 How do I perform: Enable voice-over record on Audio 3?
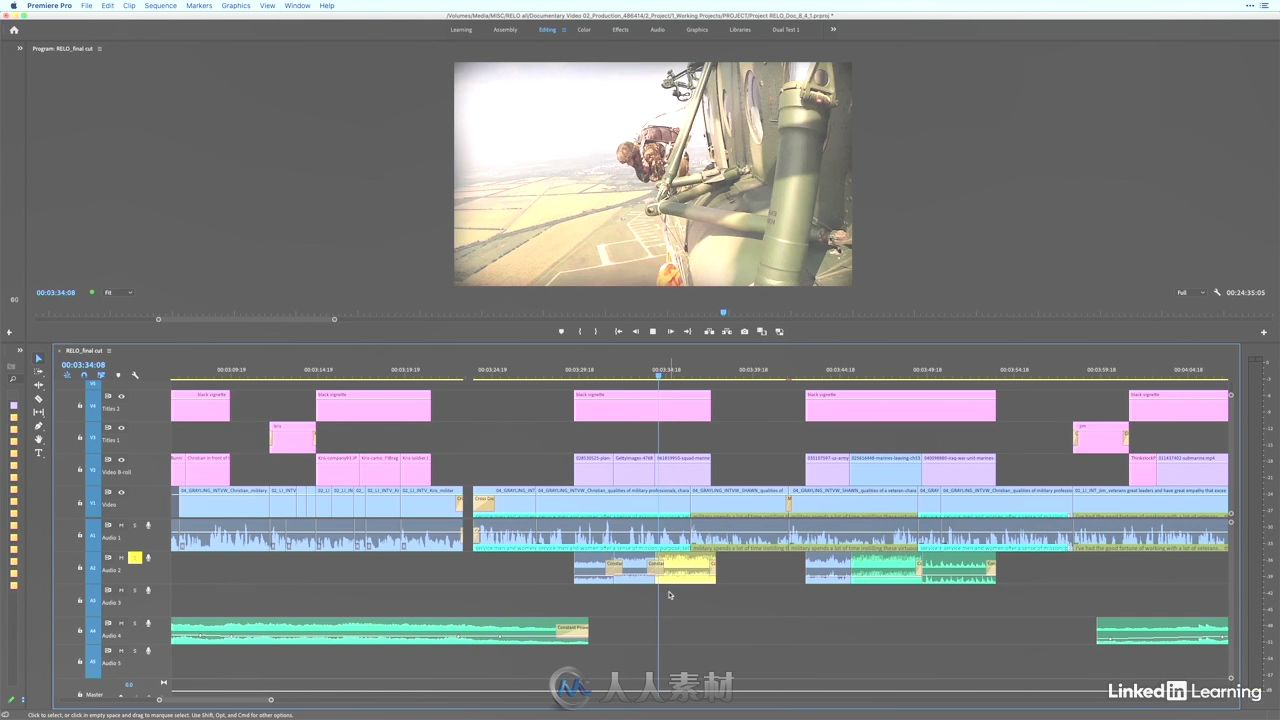pyautogui.click(x=148, y=590)
